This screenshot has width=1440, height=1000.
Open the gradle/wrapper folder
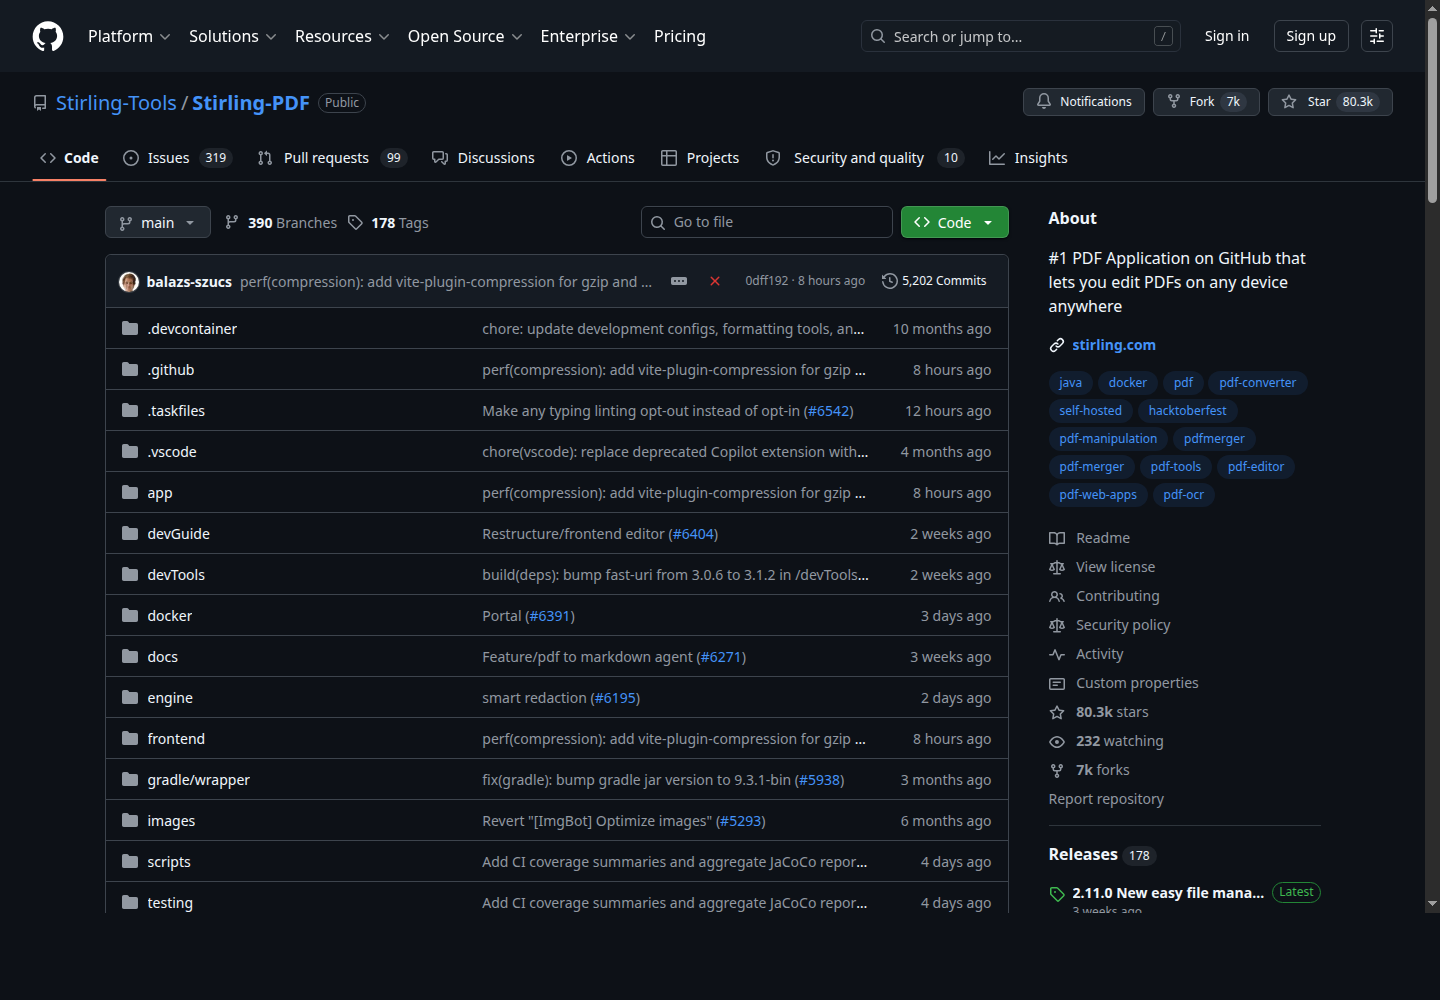199,780
